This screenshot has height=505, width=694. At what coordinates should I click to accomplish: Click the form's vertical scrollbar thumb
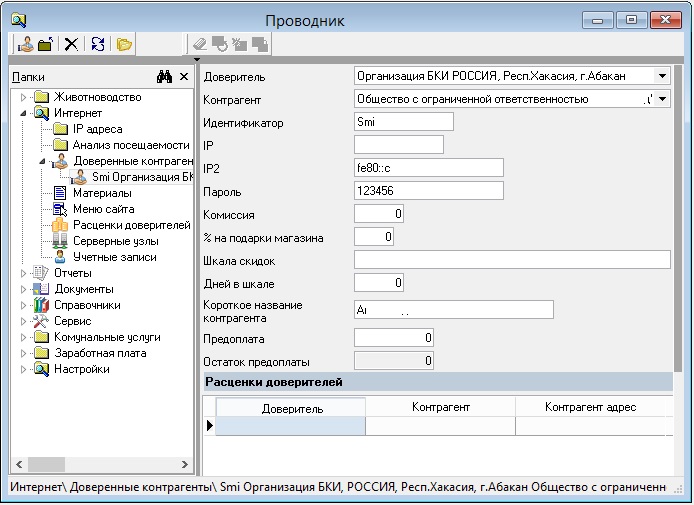pos(678,219)
